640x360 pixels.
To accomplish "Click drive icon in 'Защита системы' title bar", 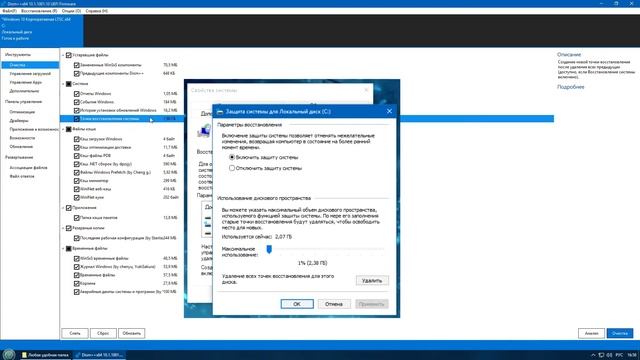I will pos(220,111).
